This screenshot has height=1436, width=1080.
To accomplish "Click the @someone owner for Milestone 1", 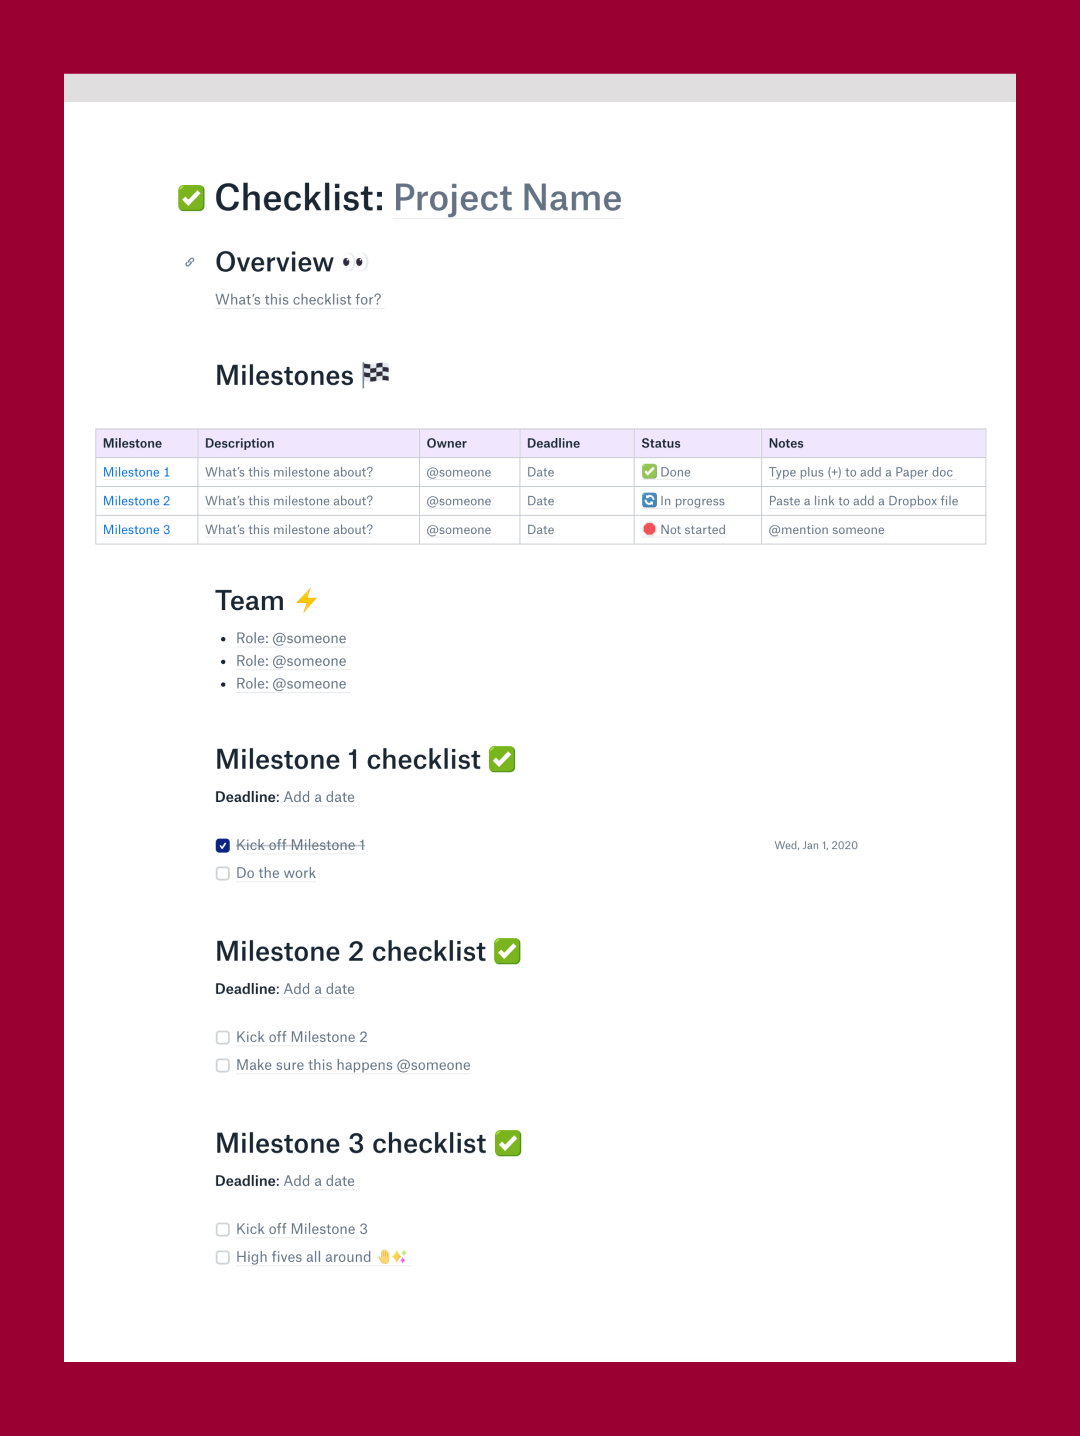I will (x=458, y=471).
